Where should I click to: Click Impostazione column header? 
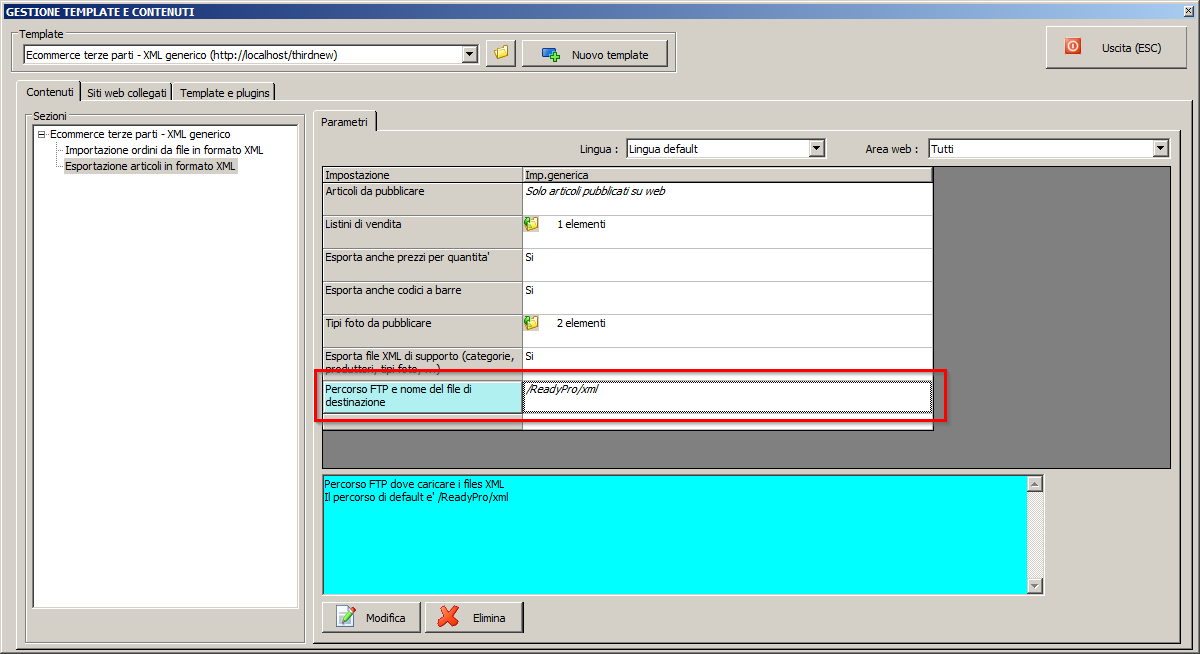click(422, 175)
